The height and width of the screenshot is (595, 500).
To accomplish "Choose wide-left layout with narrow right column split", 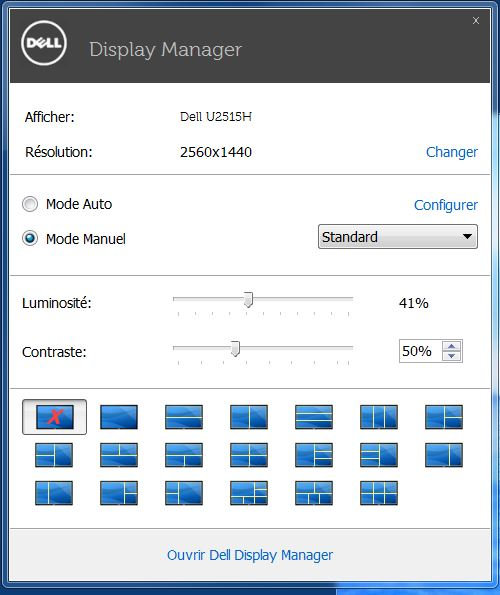I will [119, 493].
